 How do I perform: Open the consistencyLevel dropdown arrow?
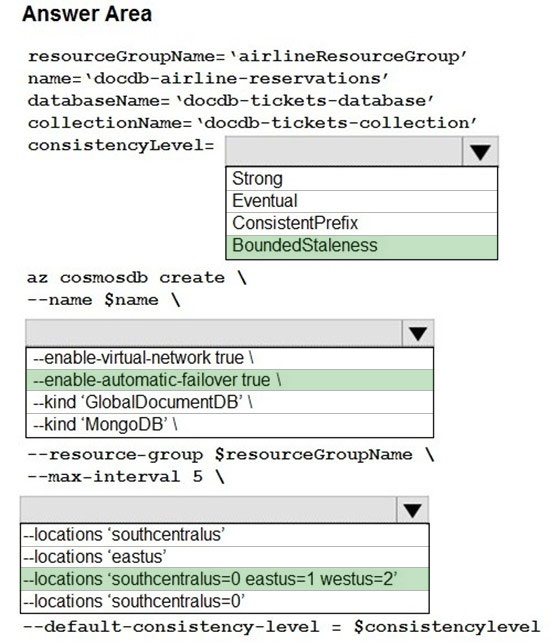pyautogui.click(x=480, y=151)
